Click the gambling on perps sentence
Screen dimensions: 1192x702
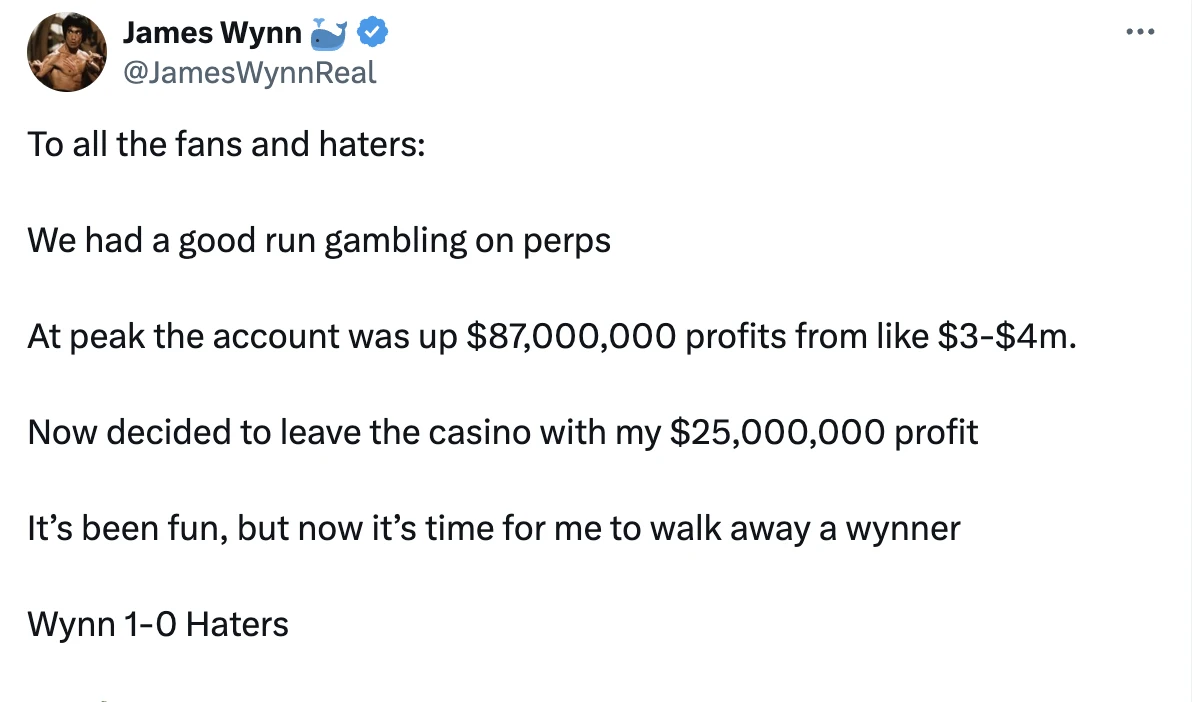pos(318,240)
